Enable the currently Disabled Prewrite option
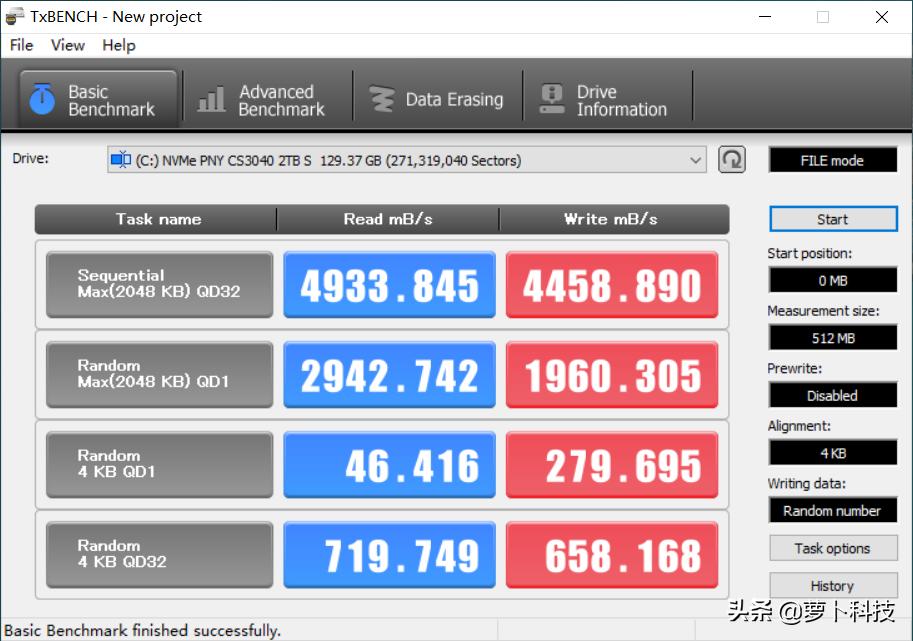The width and height of the screenshot is (913, 641). (x=832, y=395)
